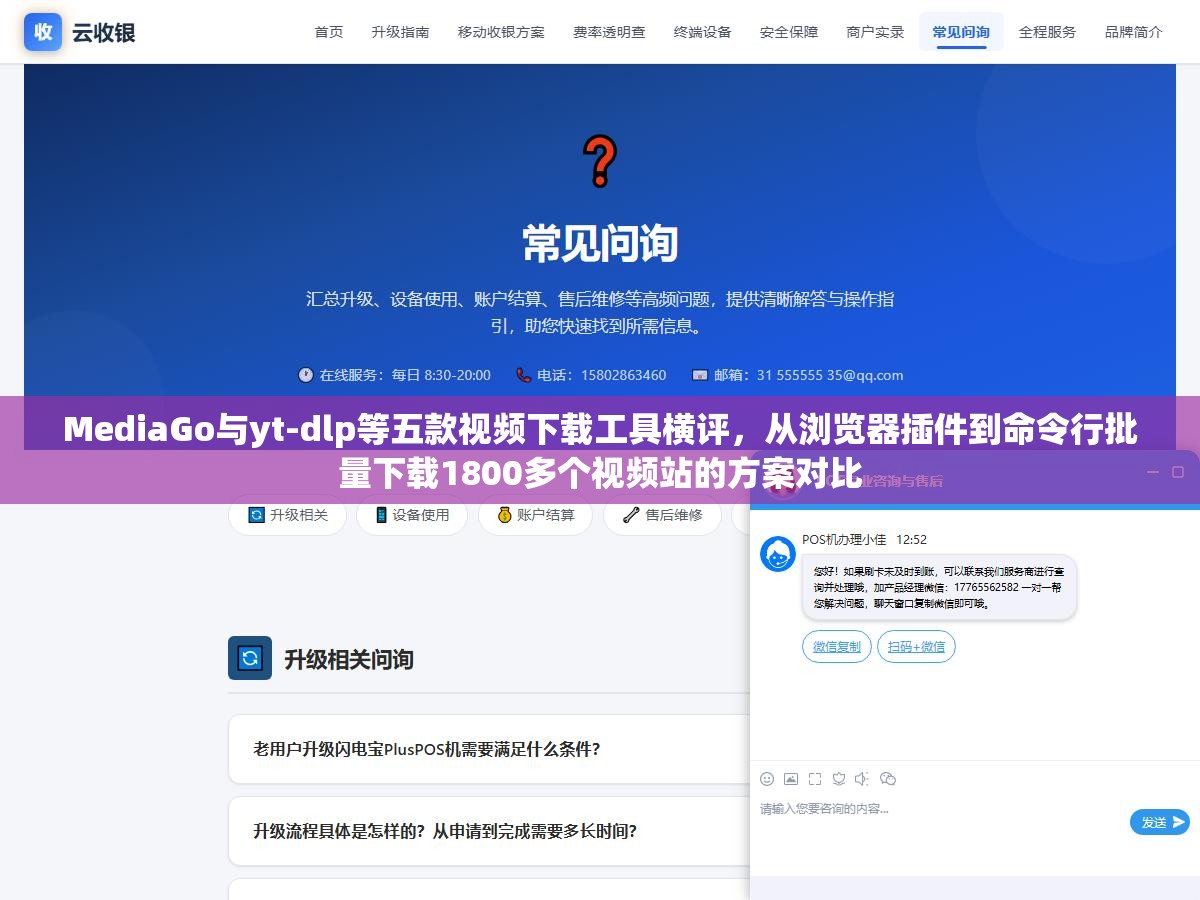
Task: Minimize the chat consultation window
Action: pos(1153,472)
